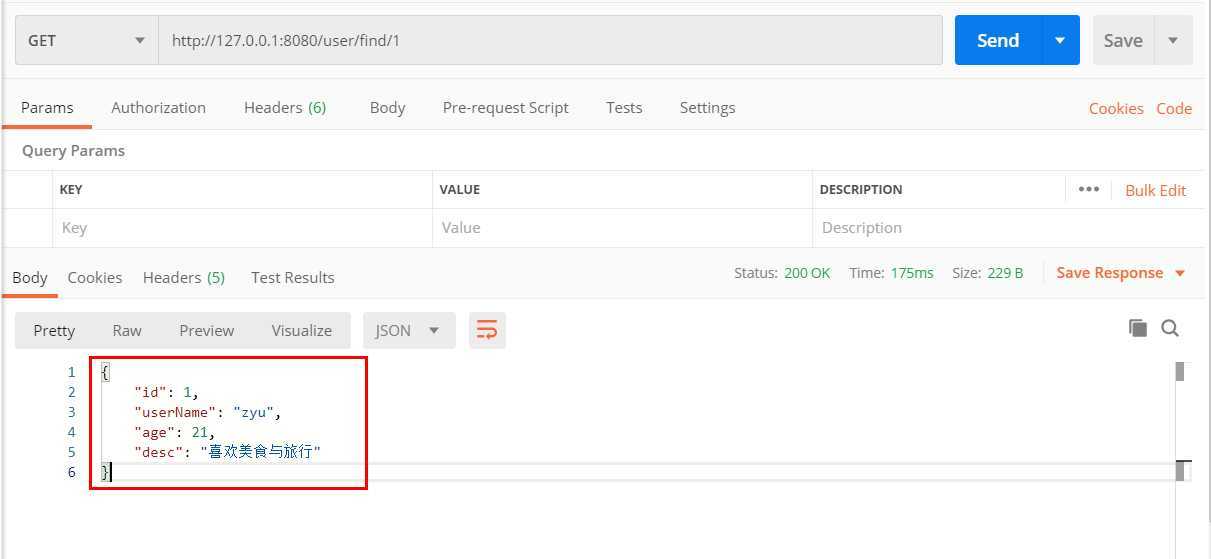1211x559 pixels.
Task: Open the Cookies link at right
Action: click(1116, 109)
